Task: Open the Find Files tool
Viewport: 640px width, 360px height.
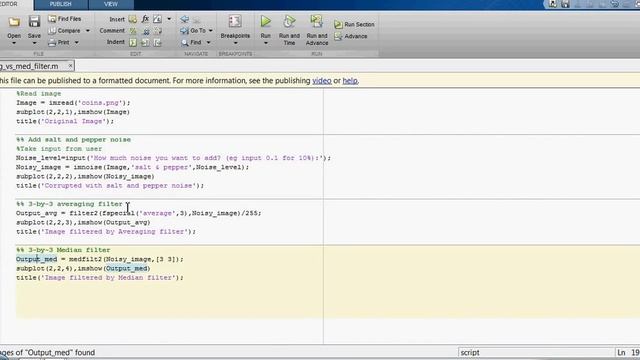Action: click(64, 19)
